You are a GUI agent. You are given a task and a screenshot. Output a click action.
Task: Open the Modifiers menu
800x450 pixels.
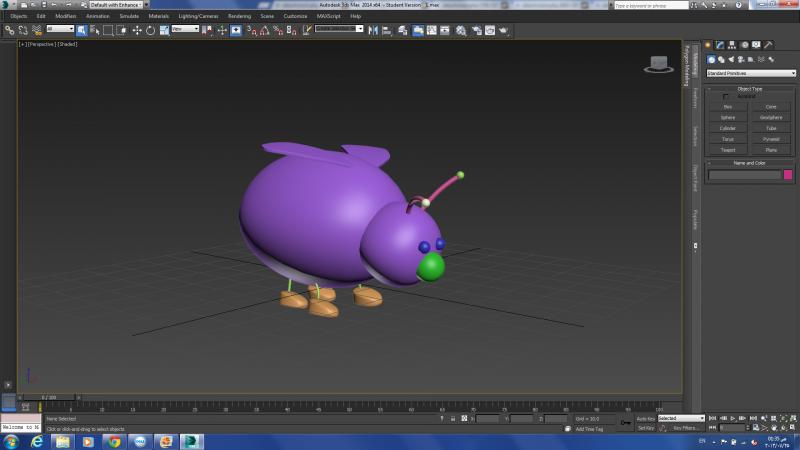[65, 16]
